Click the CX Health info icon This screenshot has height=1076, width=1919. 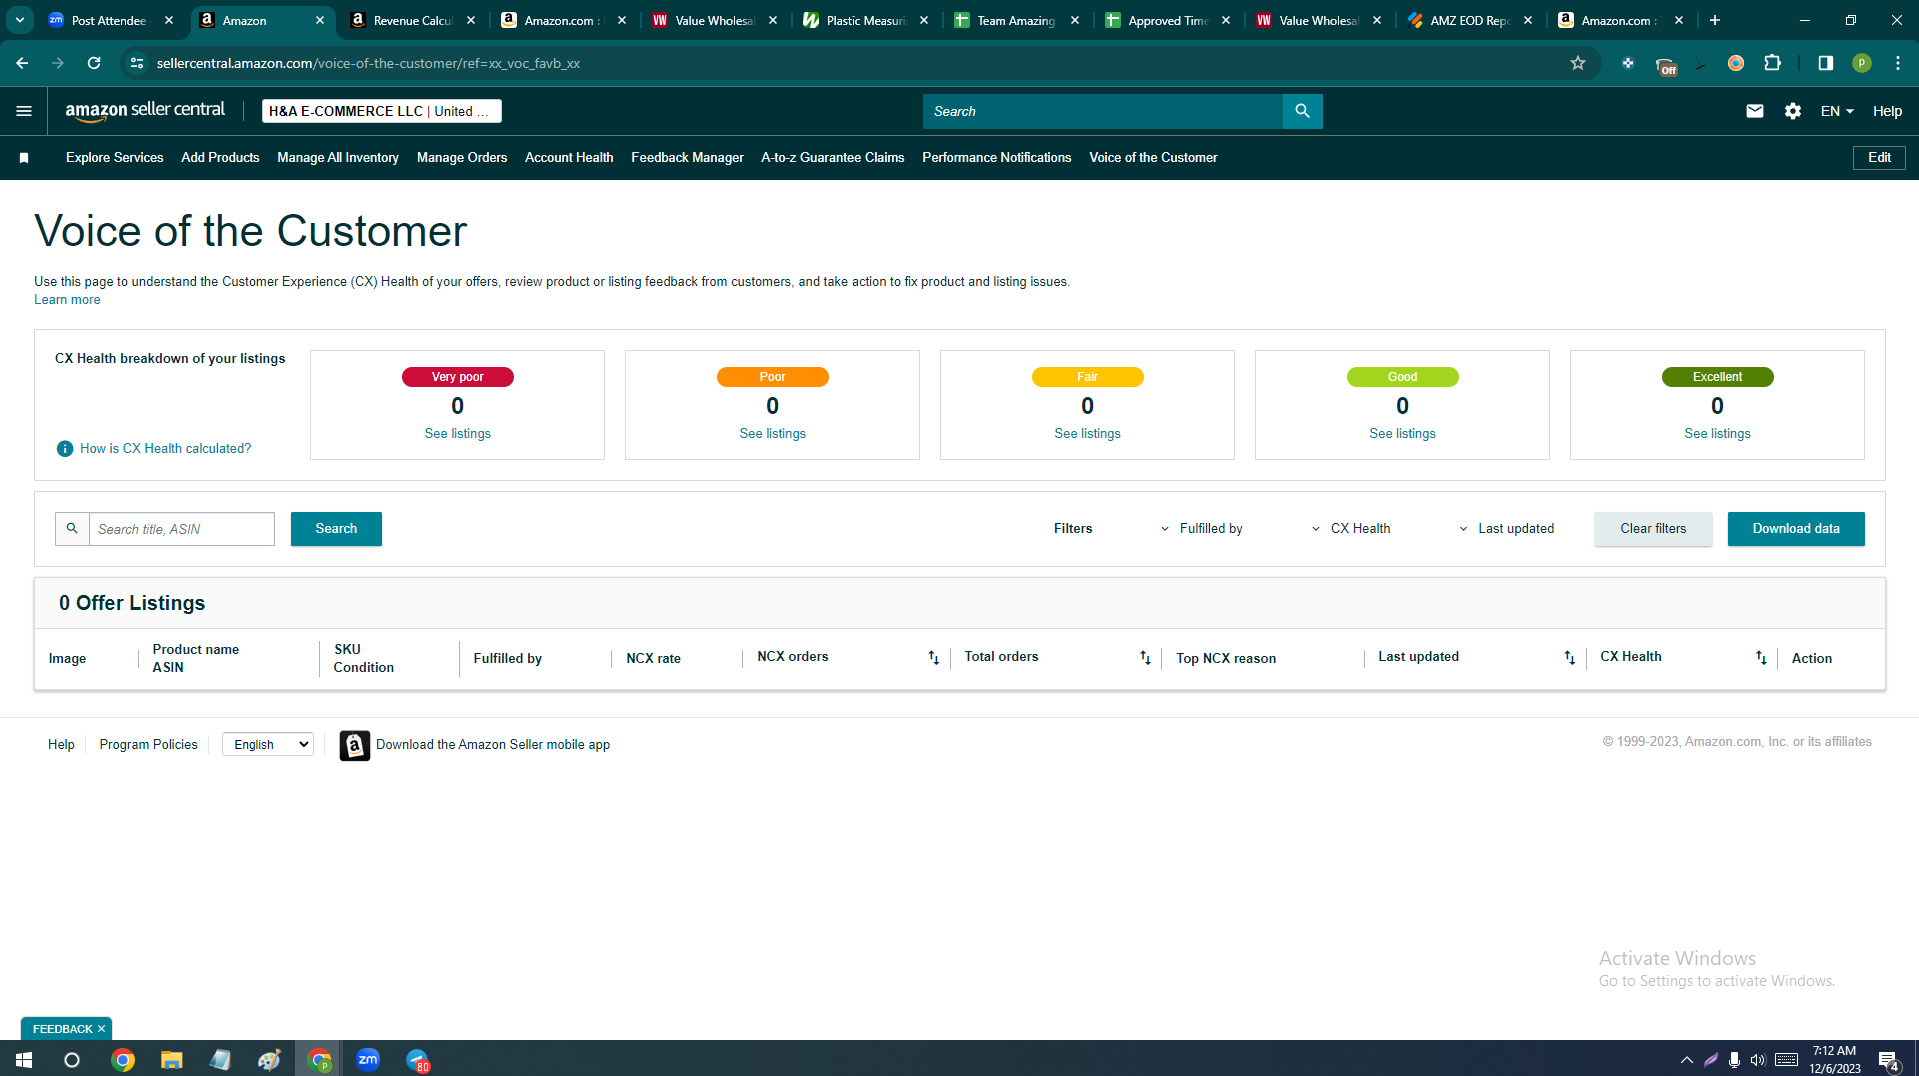(65, 449)
